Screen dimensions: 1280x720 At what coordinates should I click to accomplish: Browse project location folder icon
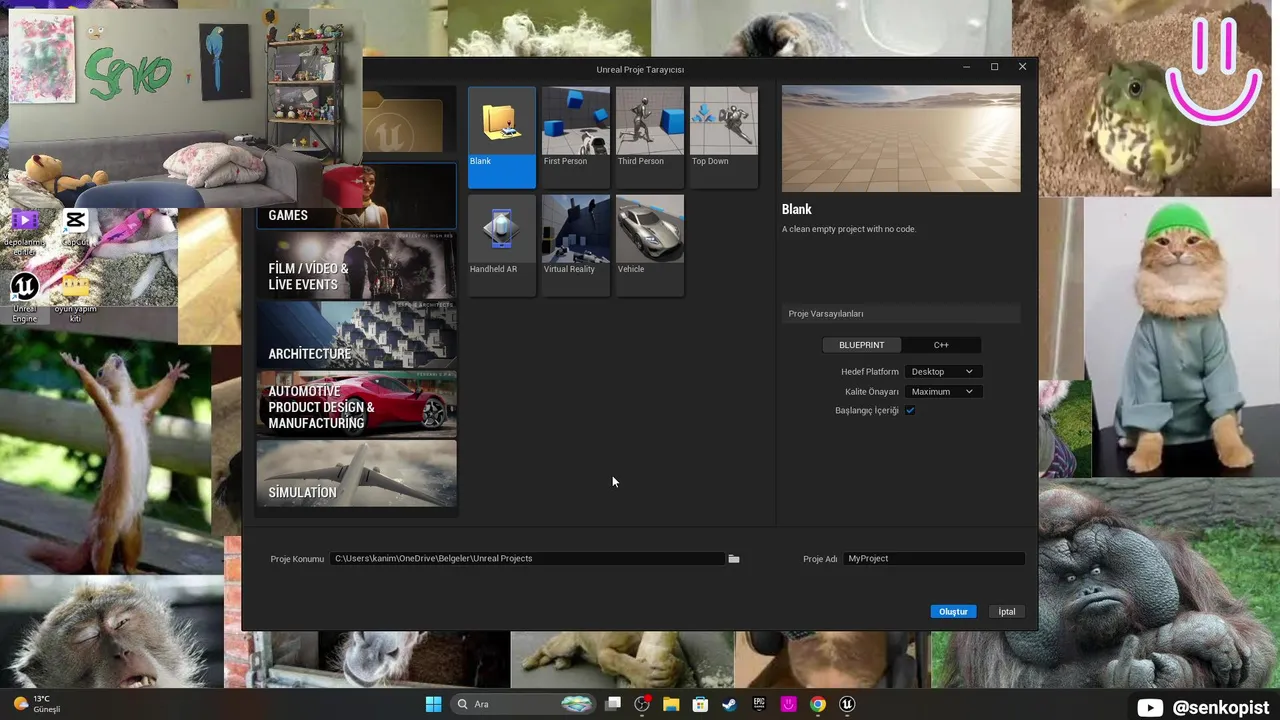(x=734, y=559)
